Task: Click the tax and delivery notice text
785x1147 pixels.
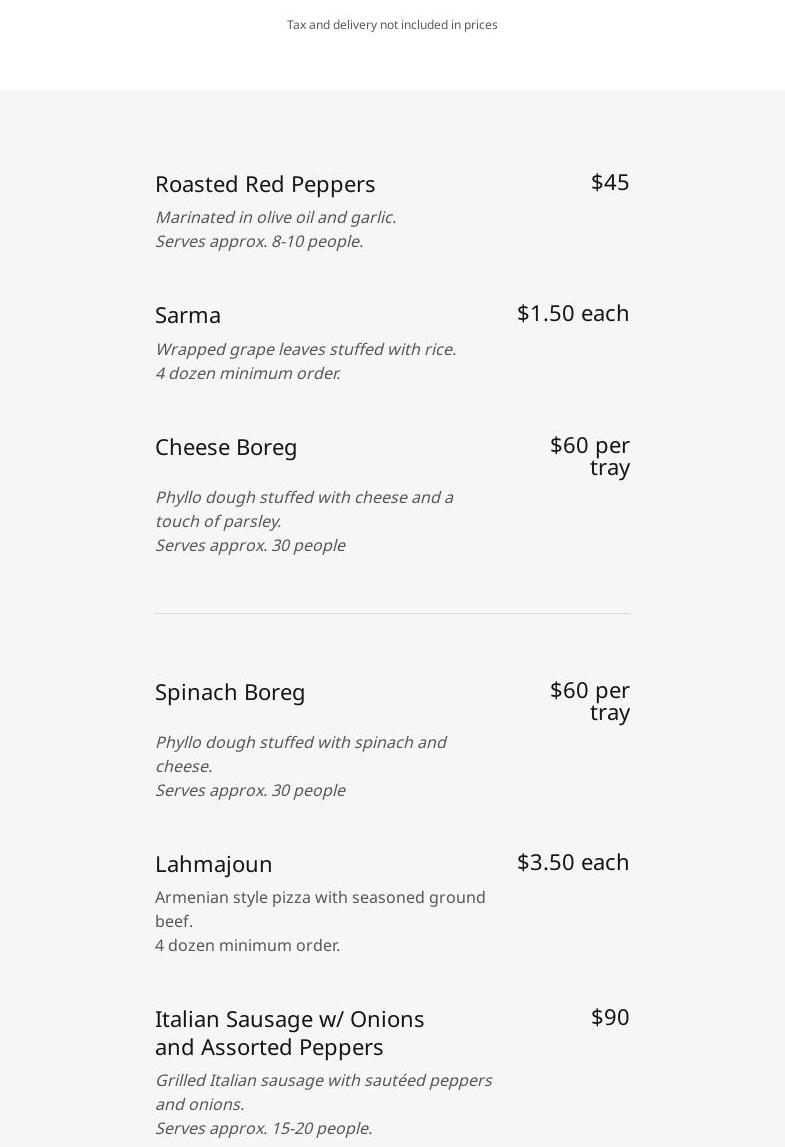Action: (392, 25)
